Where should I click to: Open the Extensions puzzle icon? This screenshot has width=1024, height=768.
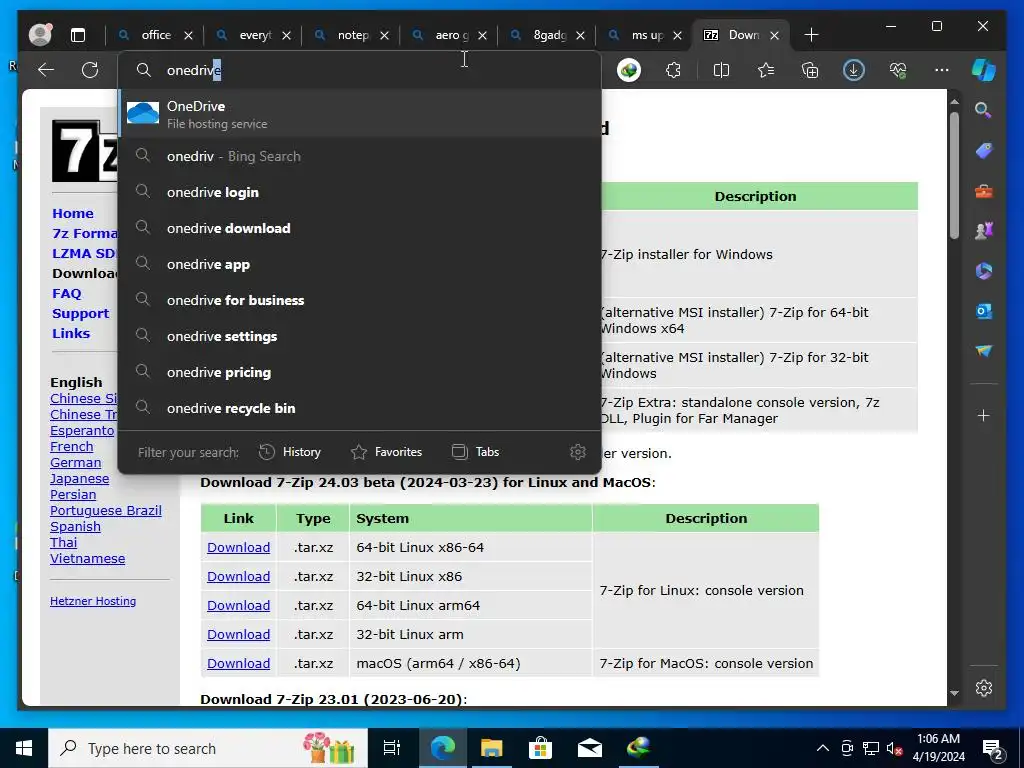pyautogui.click(x=673, y=70)
